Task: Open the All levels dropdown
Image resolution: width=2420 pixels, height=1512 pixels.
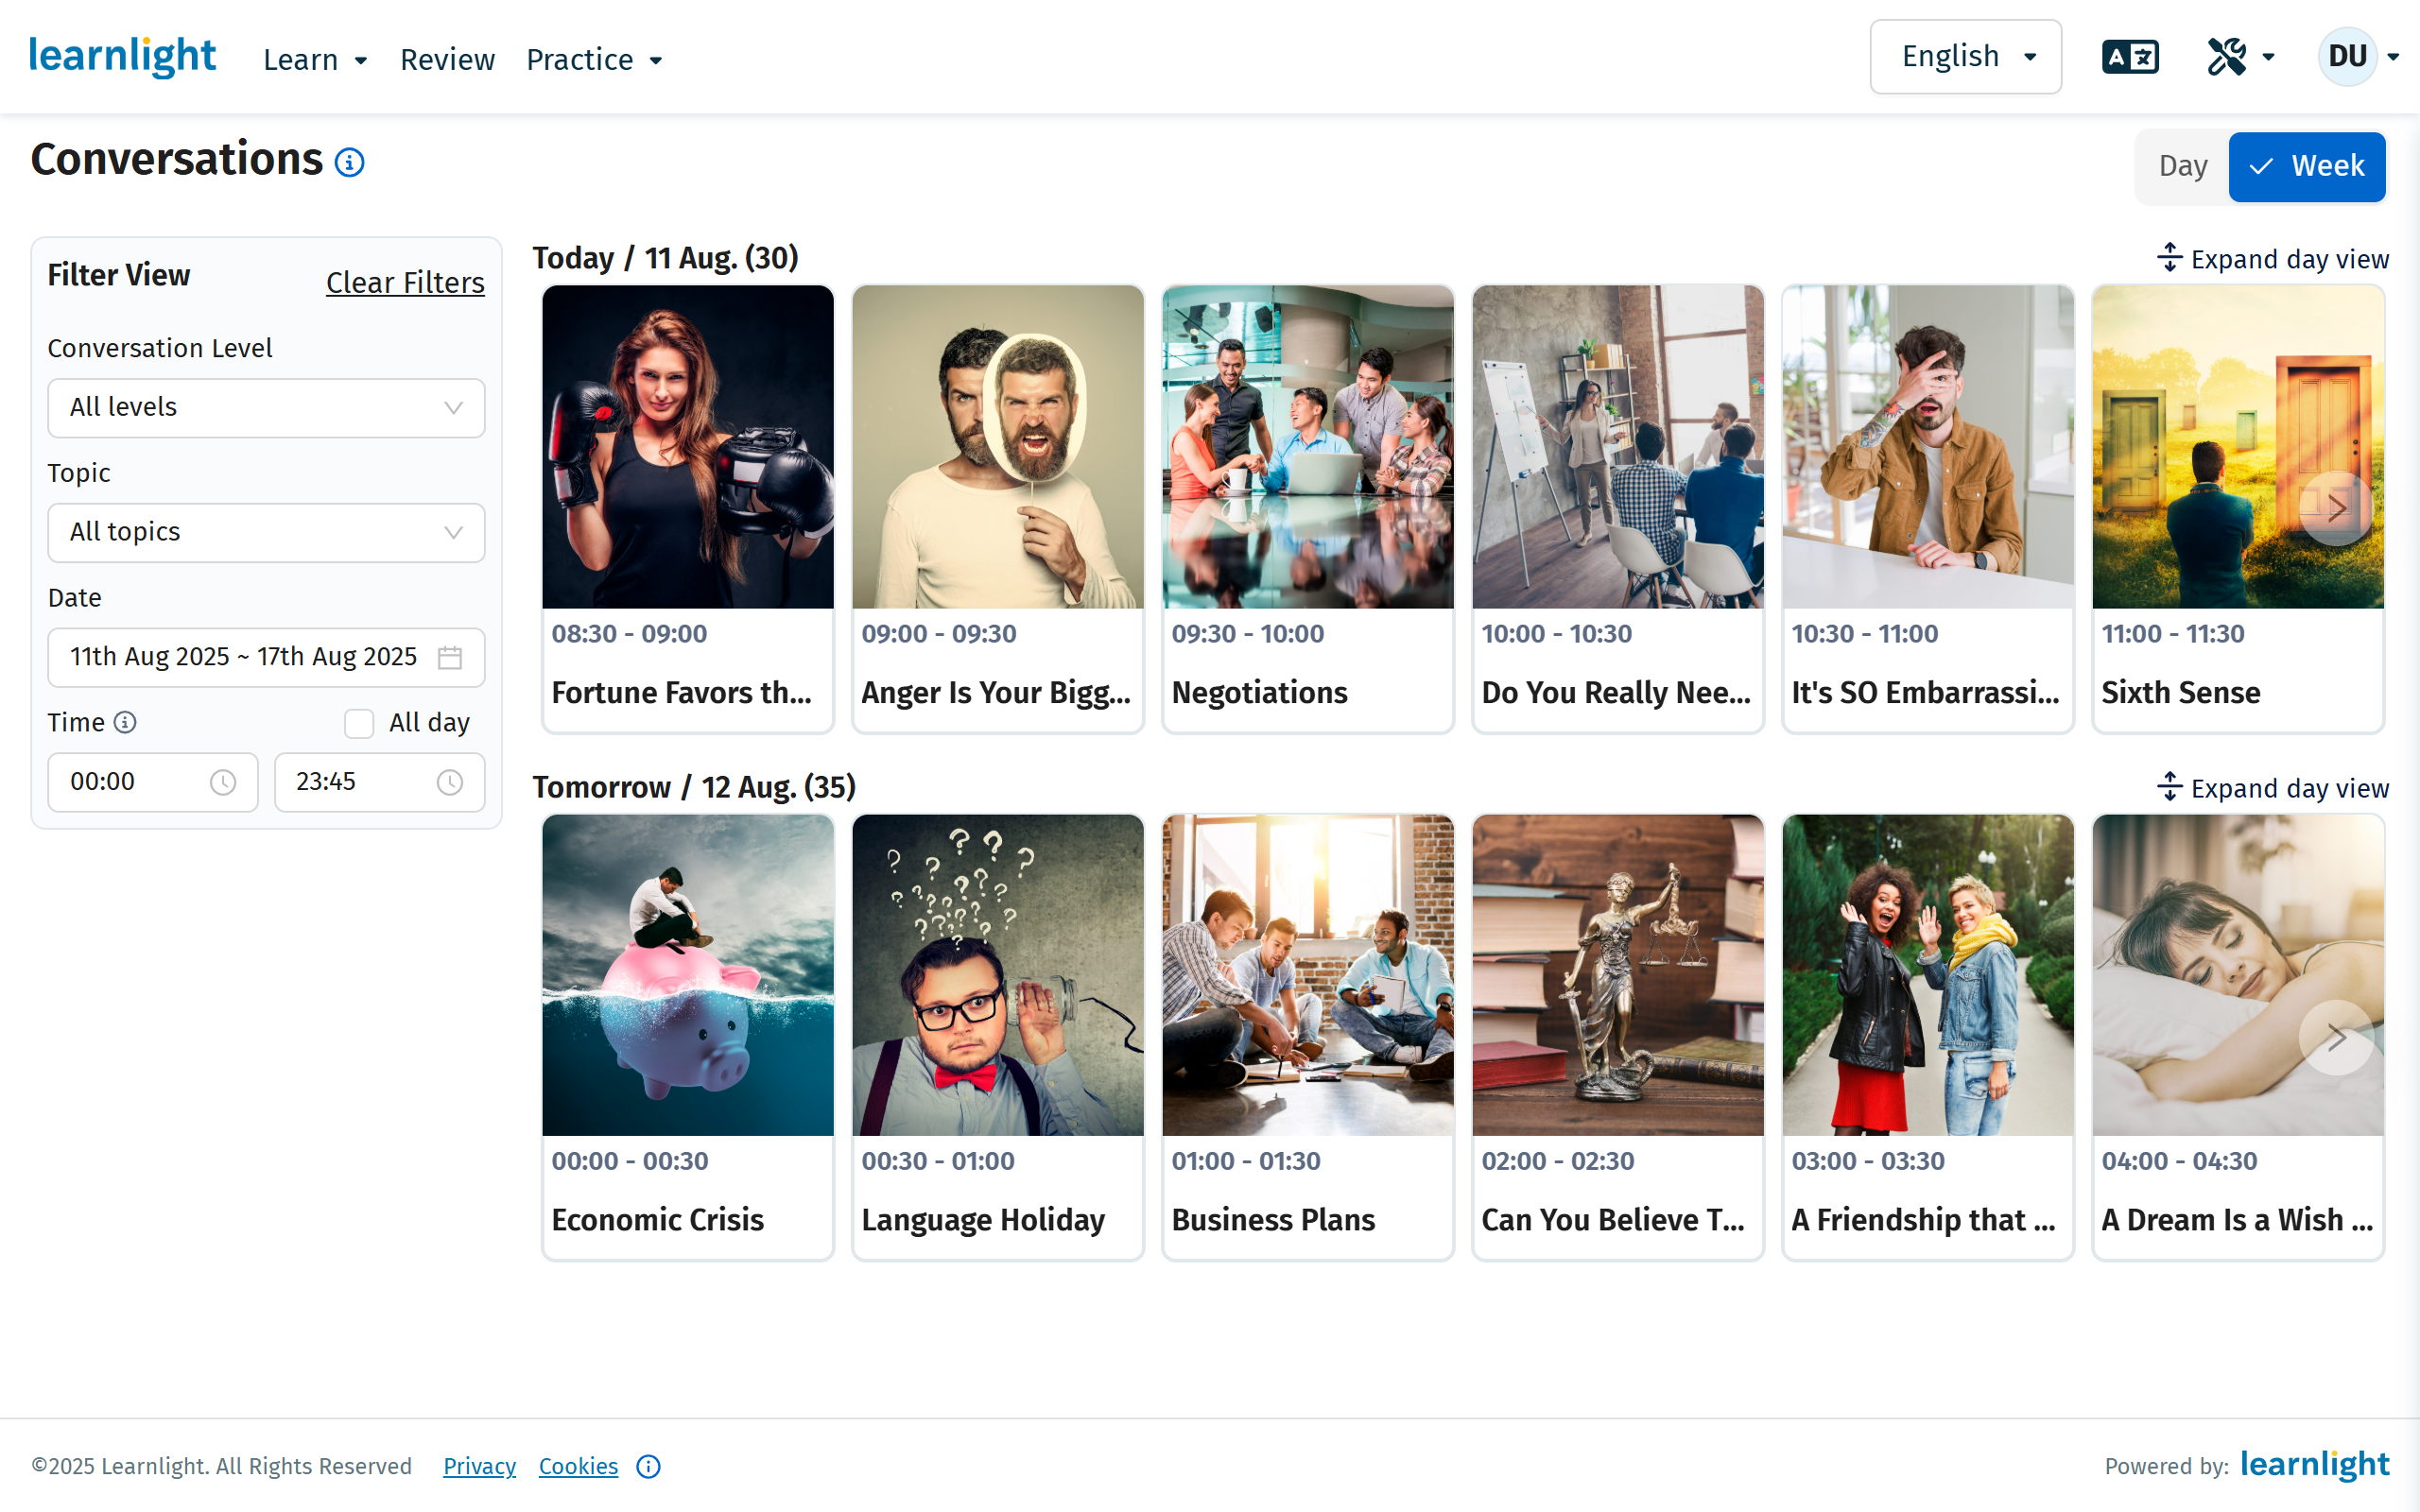Action: point(266,408)
